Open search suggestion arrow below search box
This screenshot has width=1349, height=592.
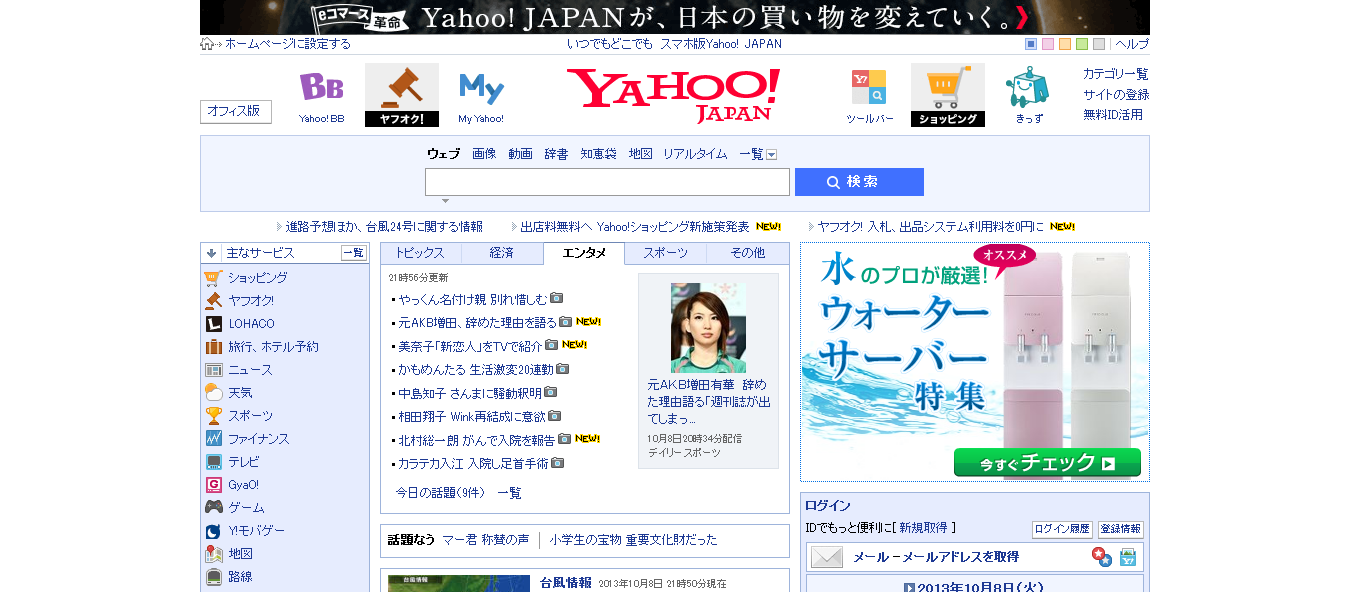[x=445, y=201]
